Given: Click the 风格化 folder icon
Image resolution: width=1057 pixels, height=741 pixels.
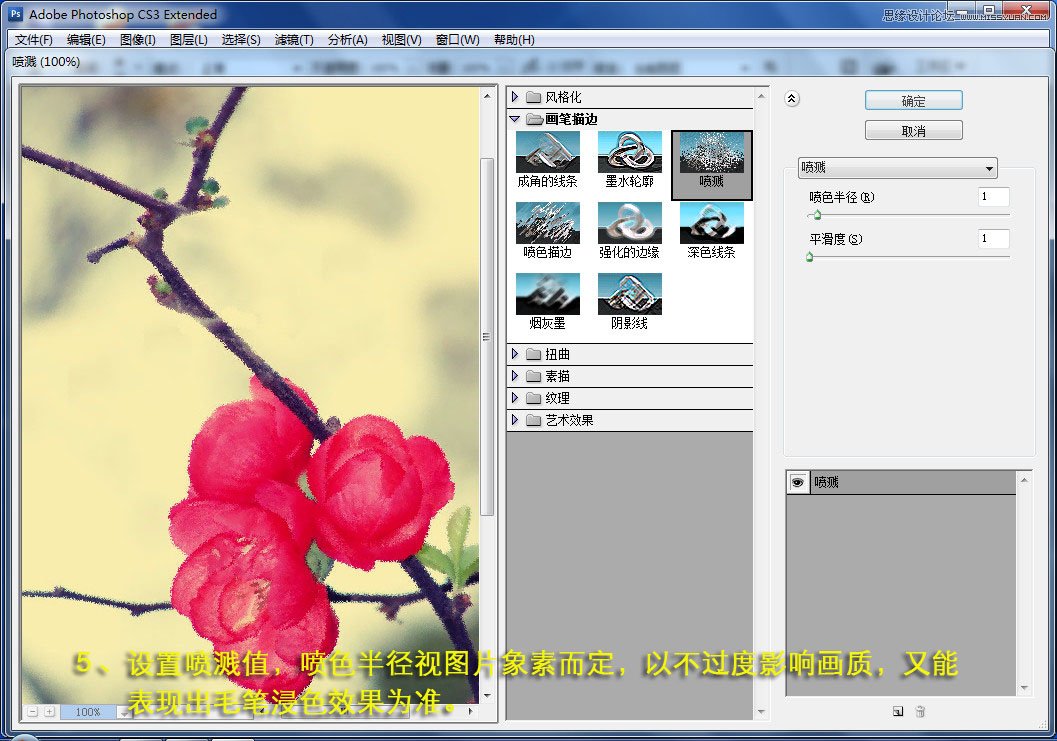Looking at the screenshot, I should (534, 97).
